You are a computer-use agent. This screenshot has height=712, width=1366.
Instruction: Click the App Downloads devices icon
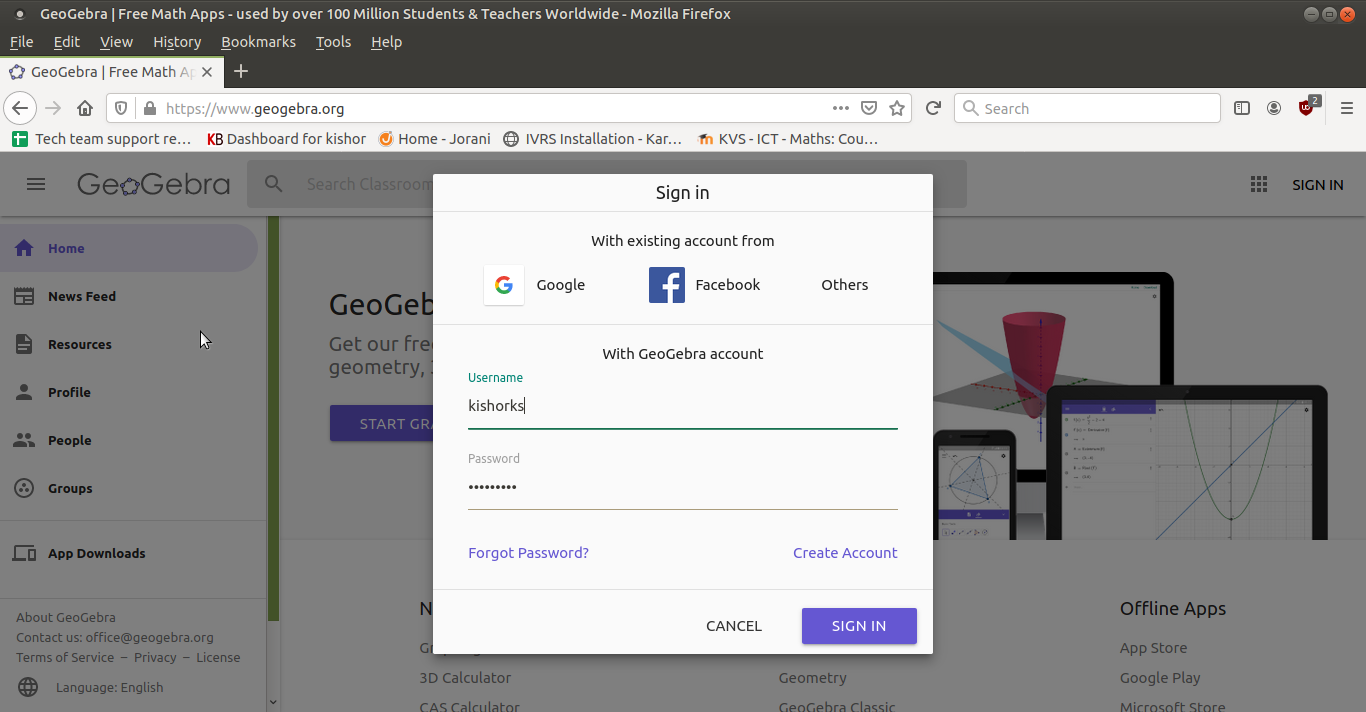pos(24,553)
